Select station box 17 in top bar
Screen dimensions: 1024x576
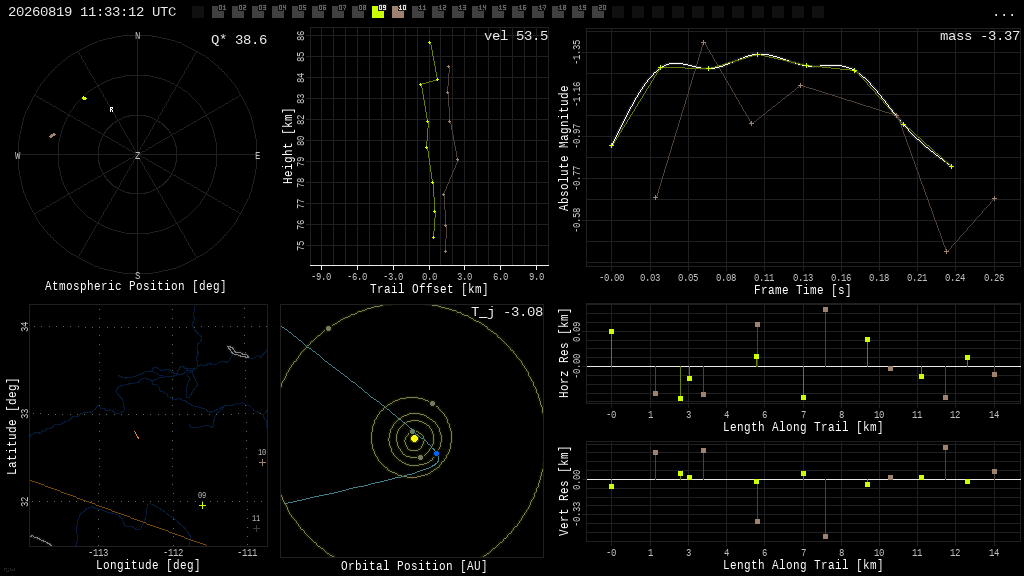pyautogui.click(x=537, y=12)
